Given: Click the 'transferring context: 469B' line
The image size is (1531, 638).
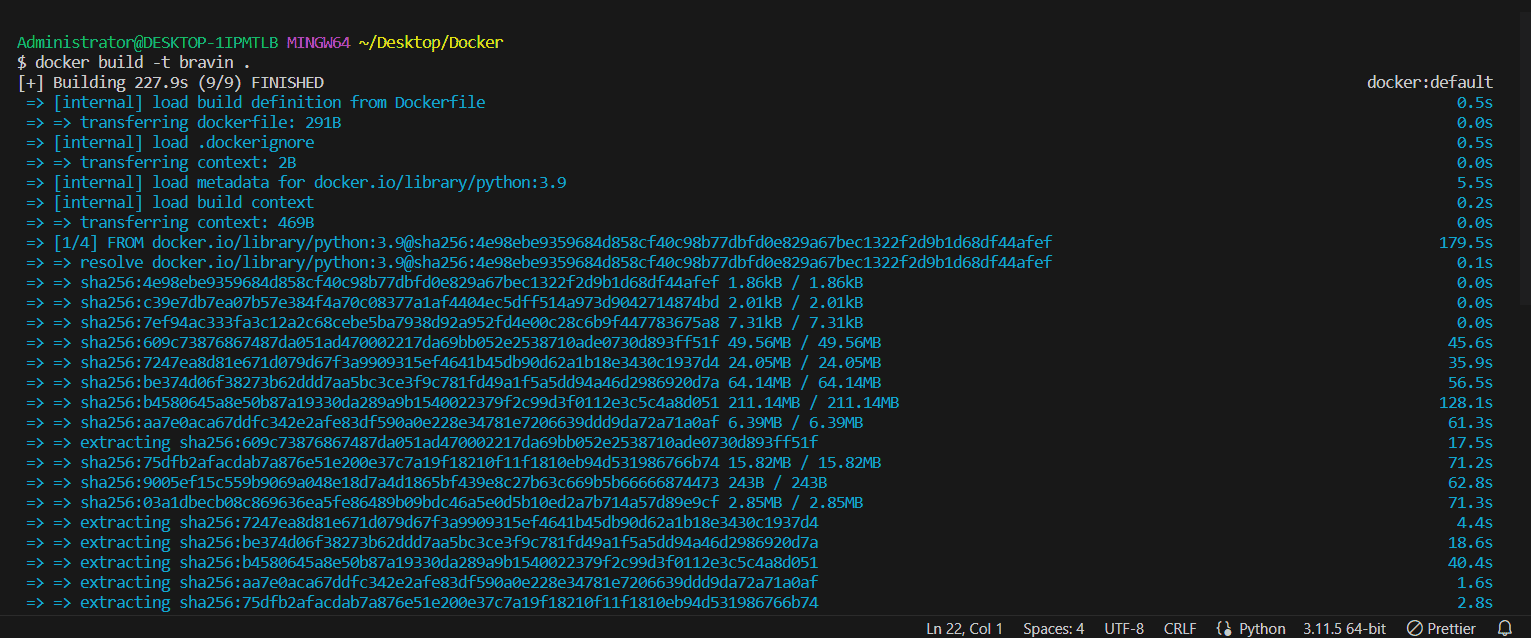Looking at the screenshot, I should tap(170, 222).
